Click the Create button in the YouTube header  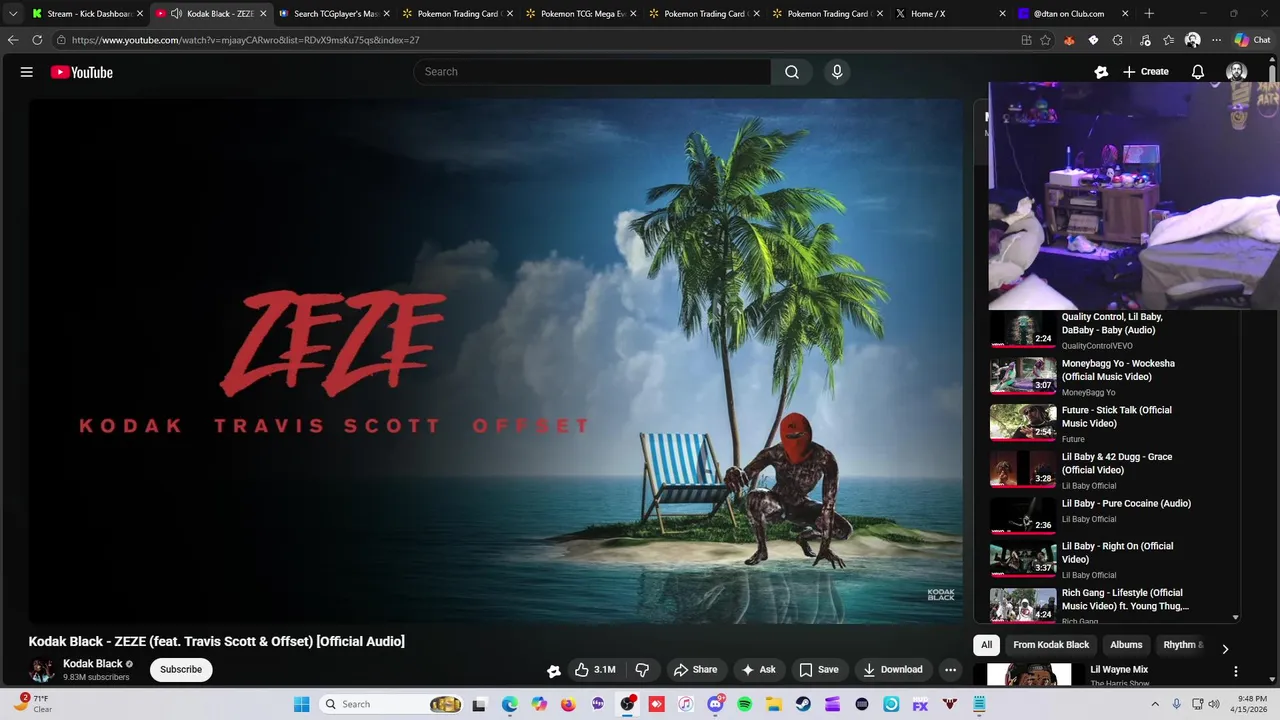(x=1146, y=72)
